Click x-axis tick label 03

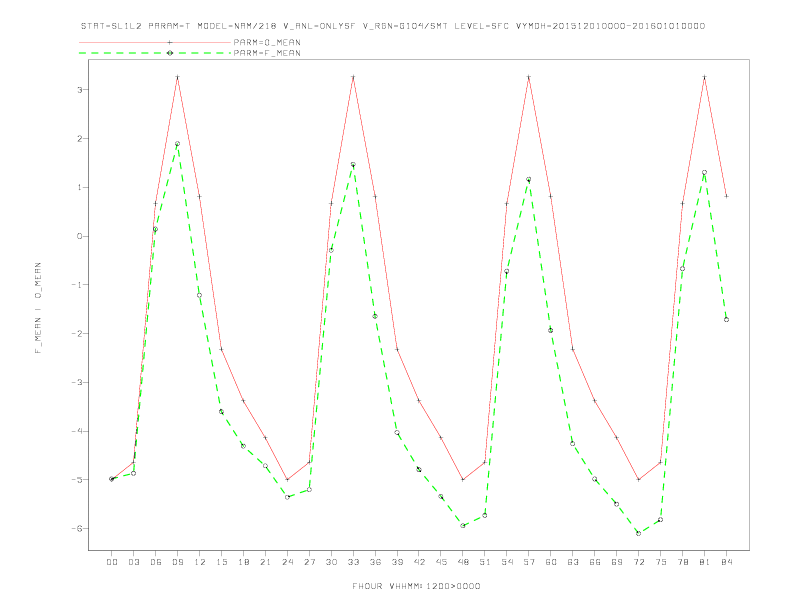(133, 562)
